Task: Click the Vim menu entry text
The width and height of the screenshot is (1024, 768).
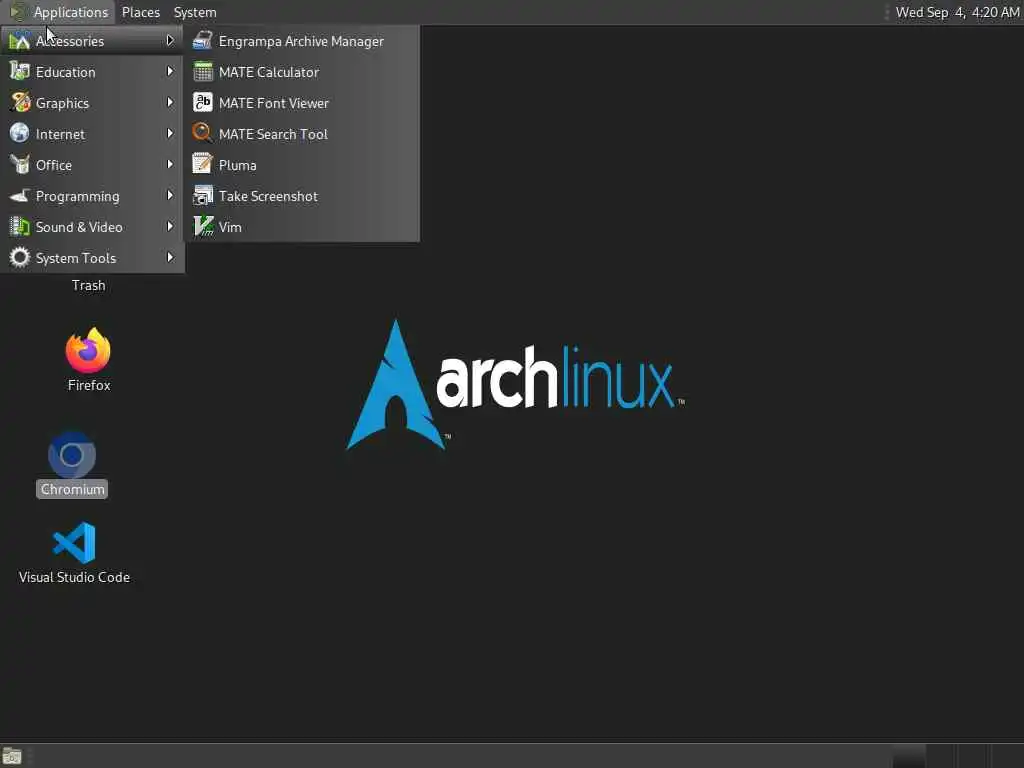Action: coord(231,227)
